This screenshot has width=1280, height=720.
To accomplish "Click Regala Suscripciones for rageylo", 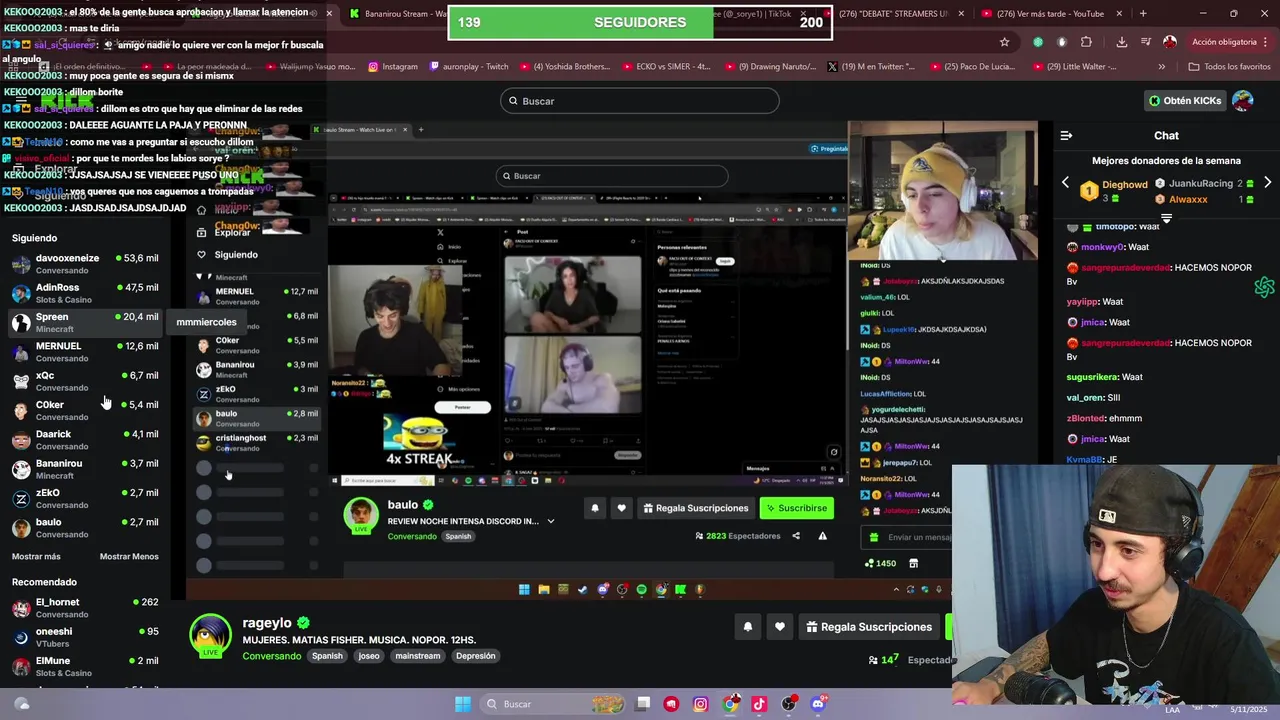I will [x=867, y=627].
